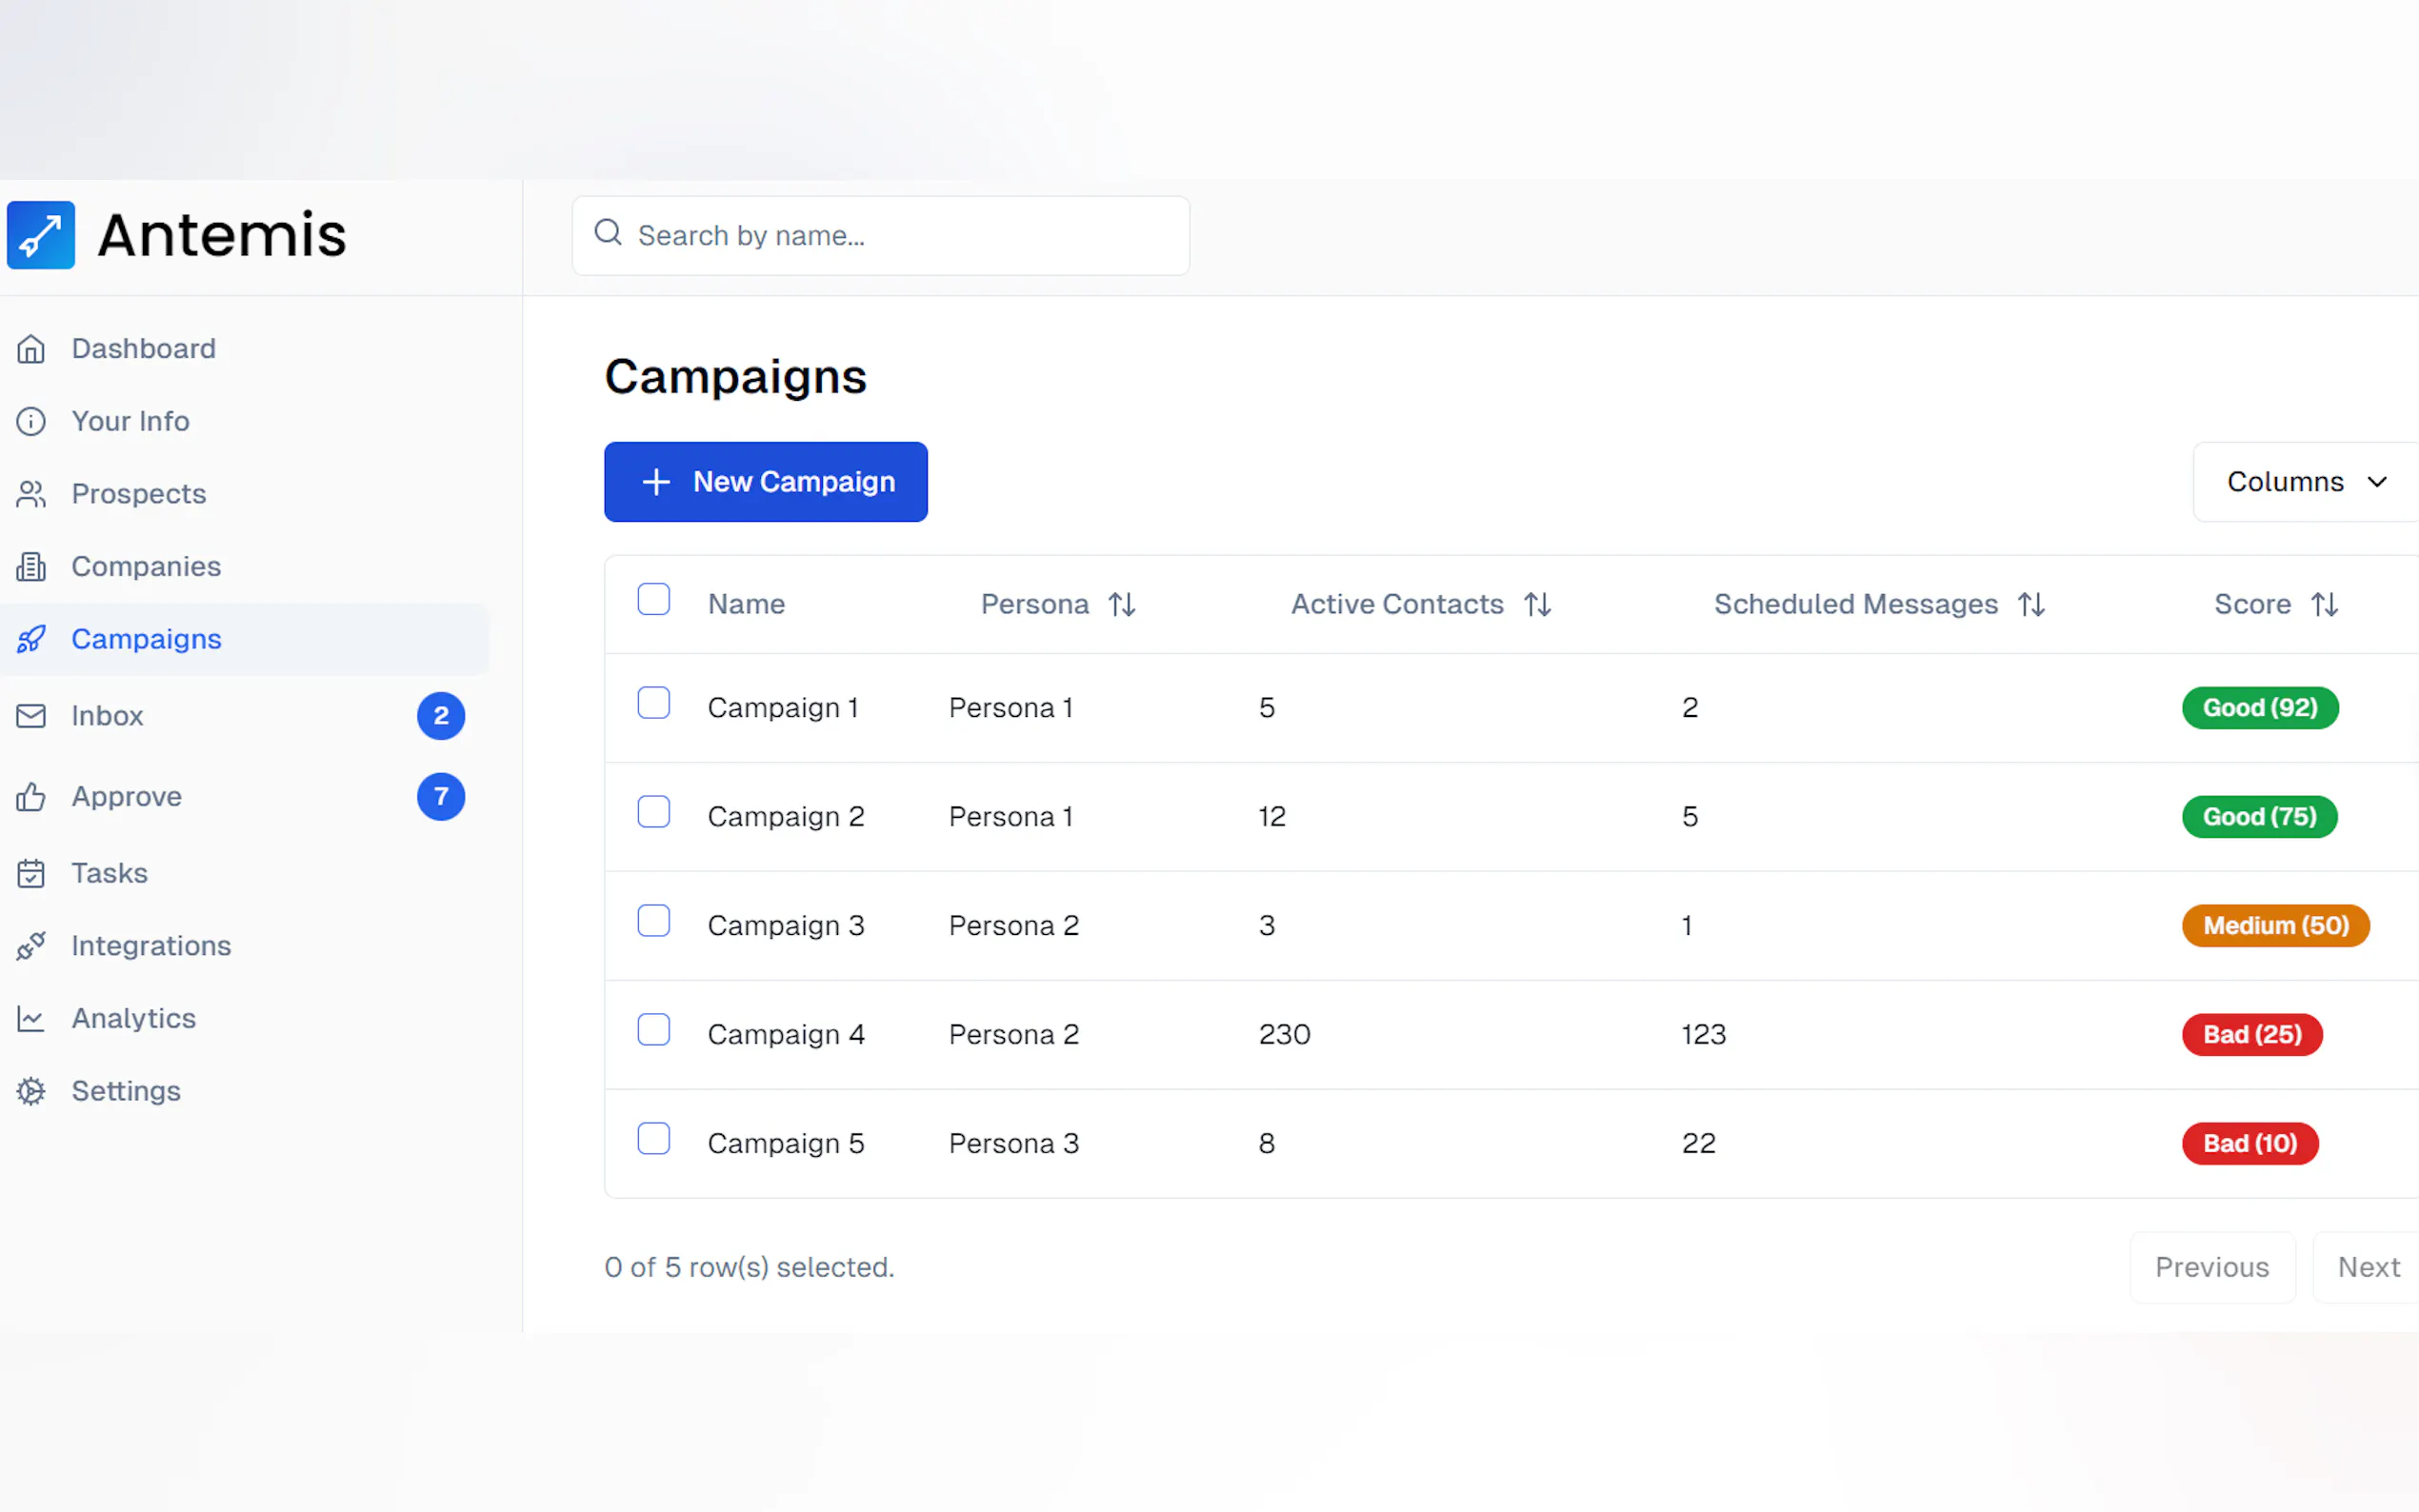
Task: Click the Dashboard home icon
Action: (31, 349)
